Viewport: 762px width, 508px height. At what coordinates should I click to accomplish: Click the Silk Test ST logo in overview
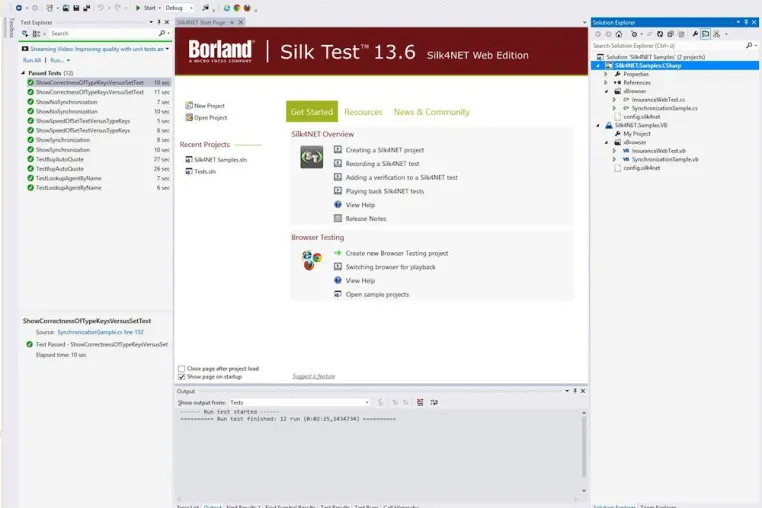tap(312, 157)
